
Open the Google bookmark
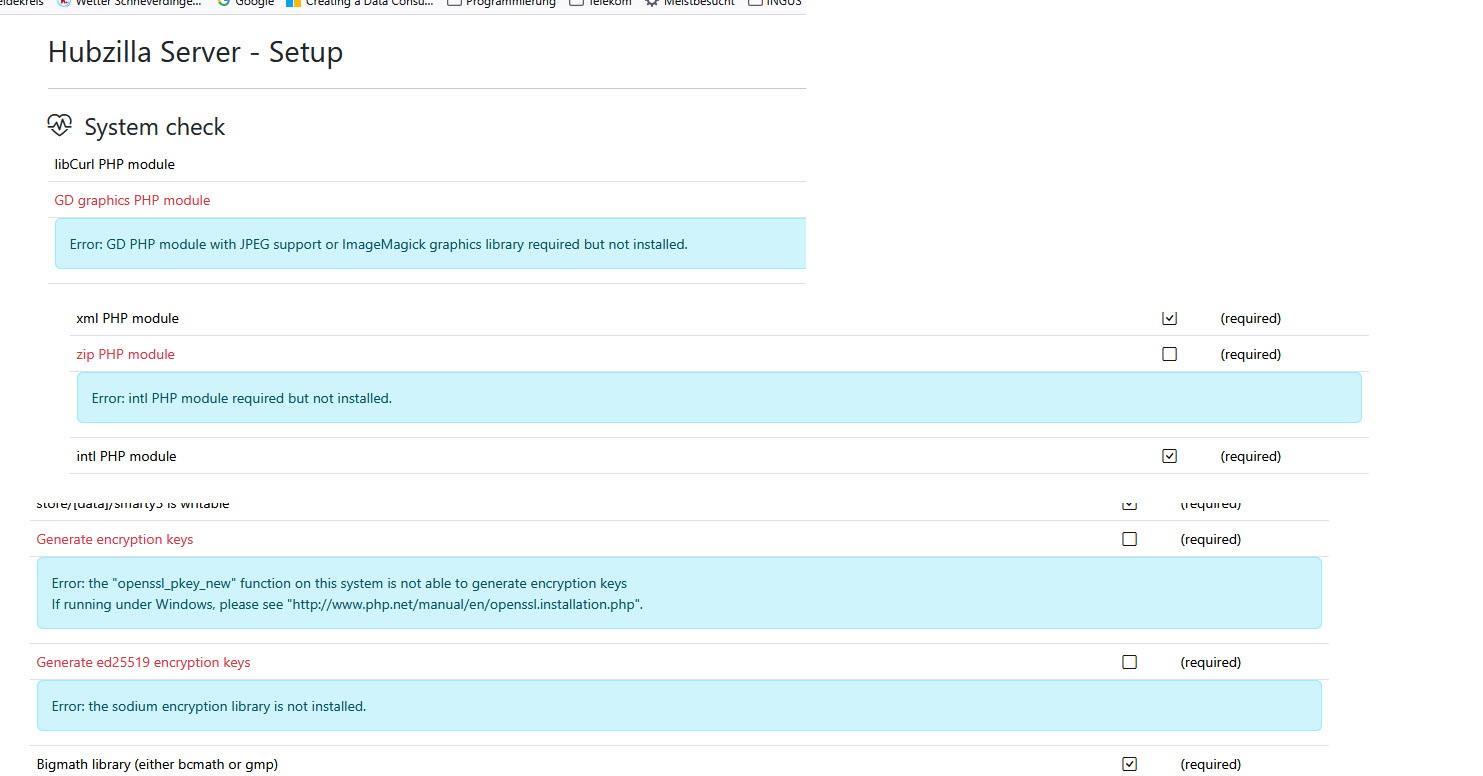[246, 3]
